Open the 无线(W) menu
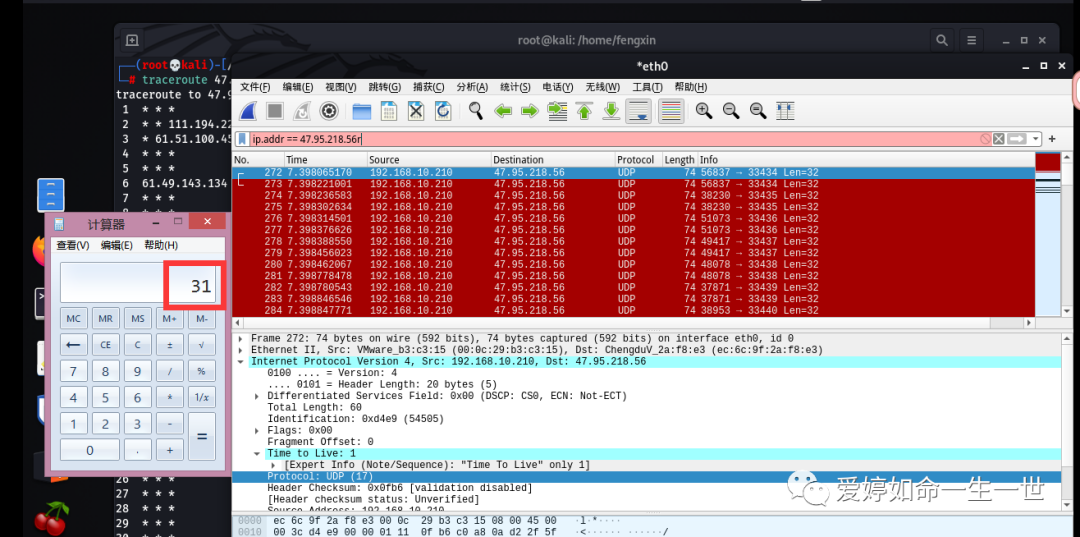 603,87
